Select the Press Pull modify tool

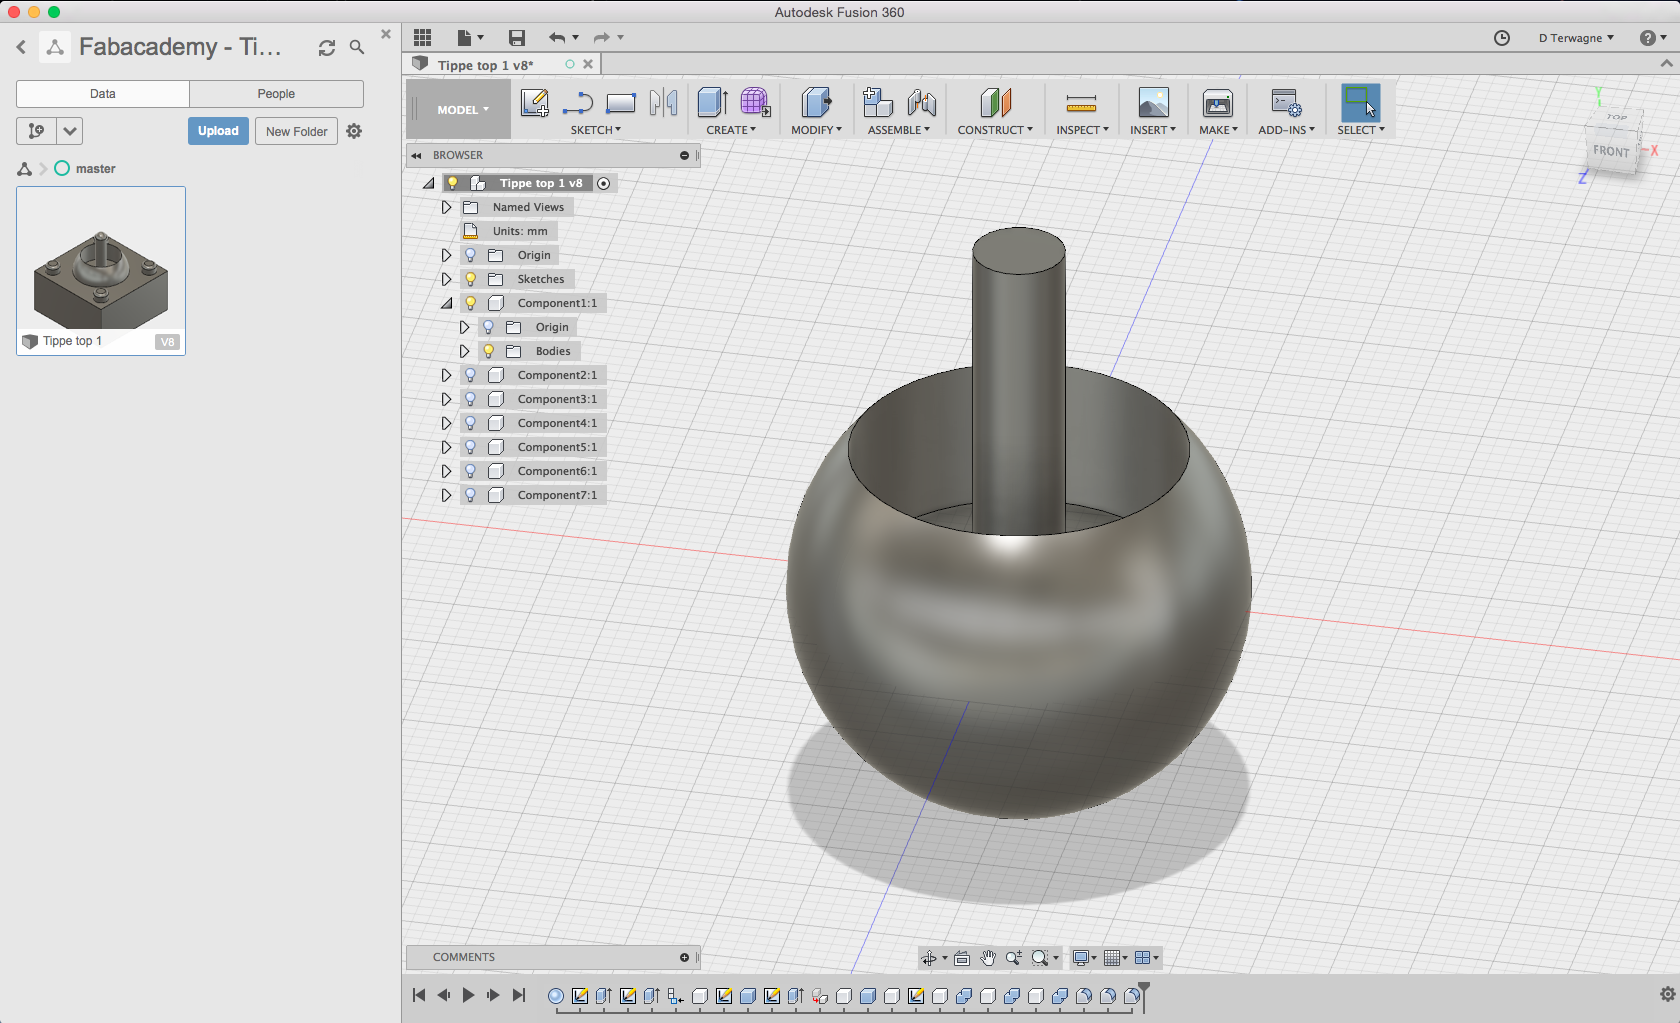816,103
